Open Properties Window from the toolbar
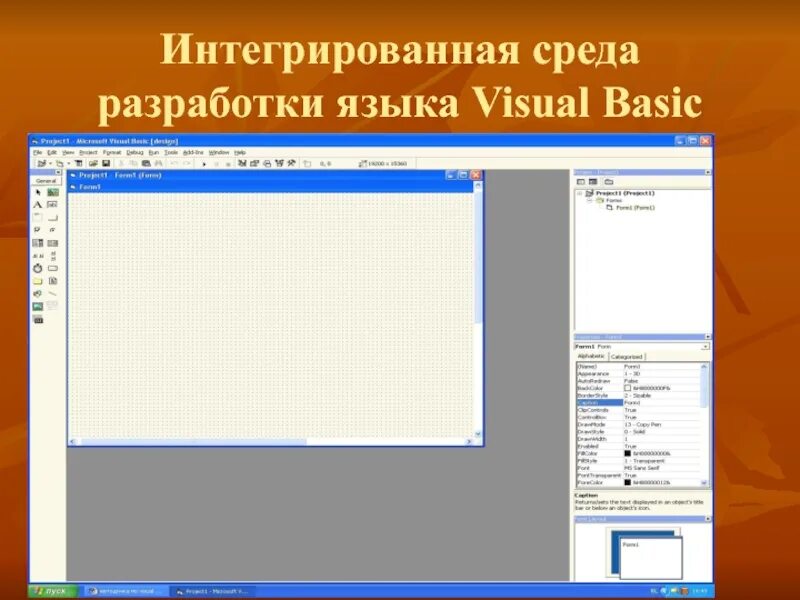 pos(255,163)
